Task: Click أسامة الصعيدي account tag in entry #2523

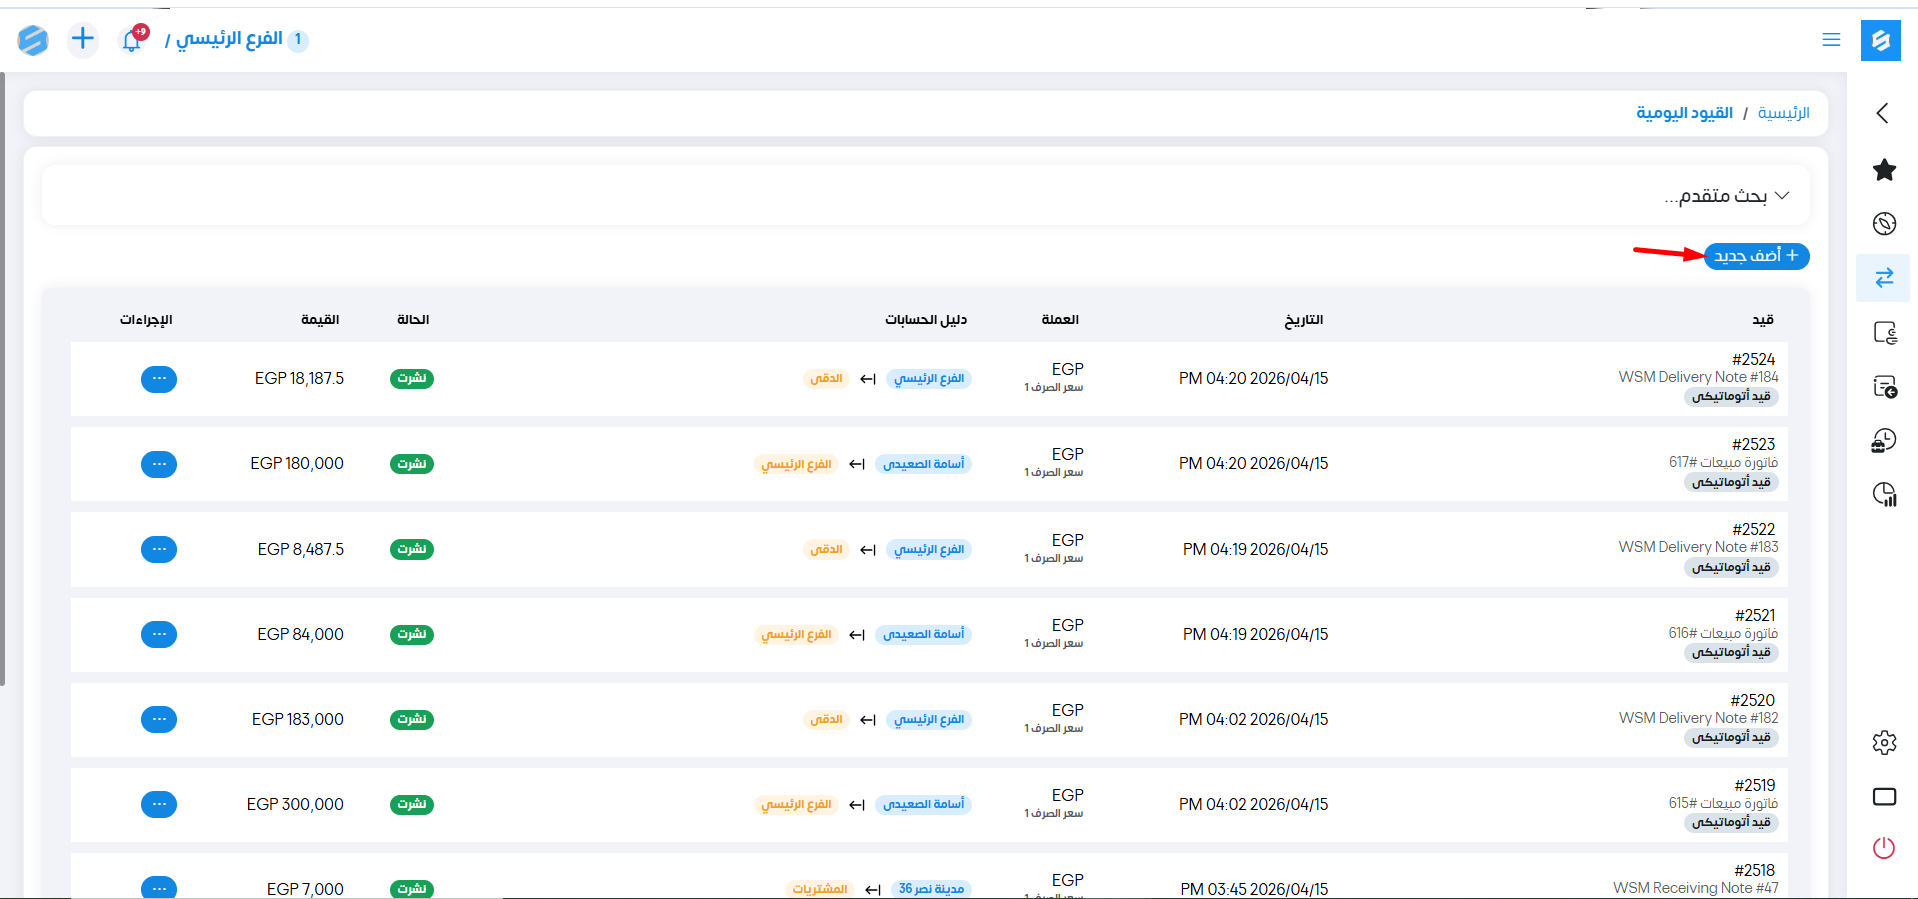Action: coord(923,464)
